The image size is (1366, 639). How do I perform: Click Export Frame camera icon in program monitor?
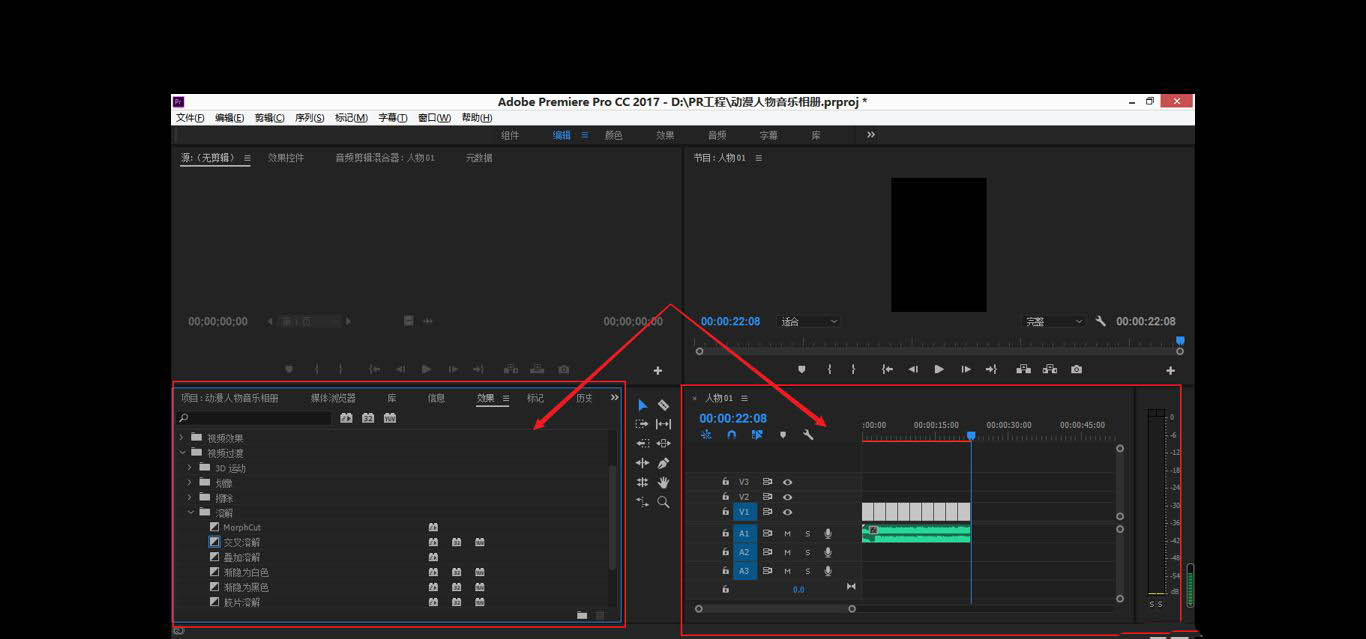pos(1076,369)
